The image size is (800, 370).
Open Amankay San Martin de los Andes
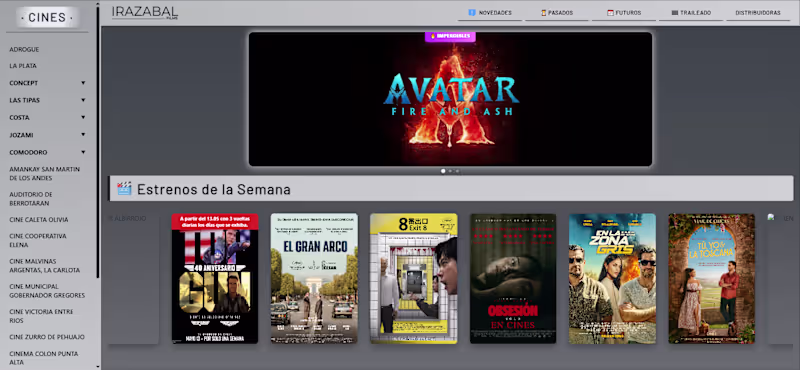[x=44, y=173]
